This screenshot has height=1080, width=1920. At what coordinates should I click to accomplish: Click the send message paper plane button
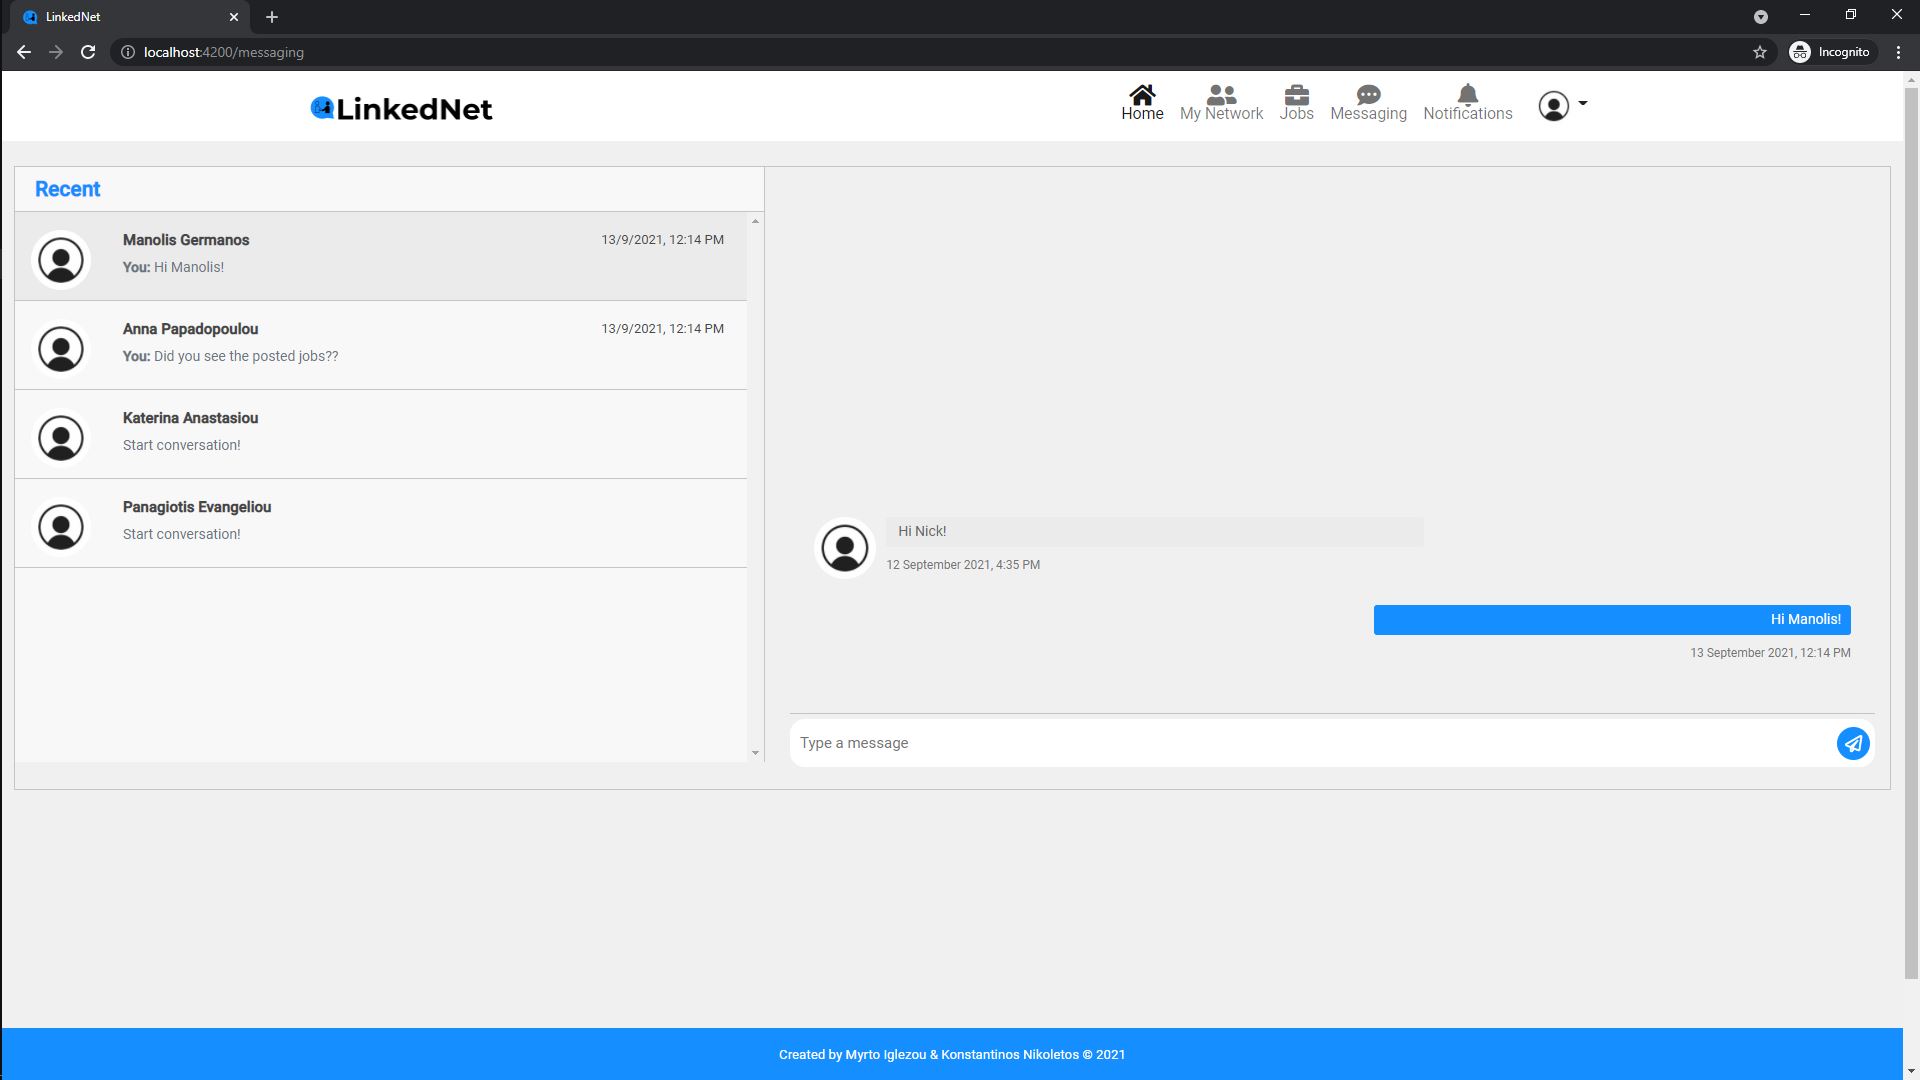tap(1853, 743)
